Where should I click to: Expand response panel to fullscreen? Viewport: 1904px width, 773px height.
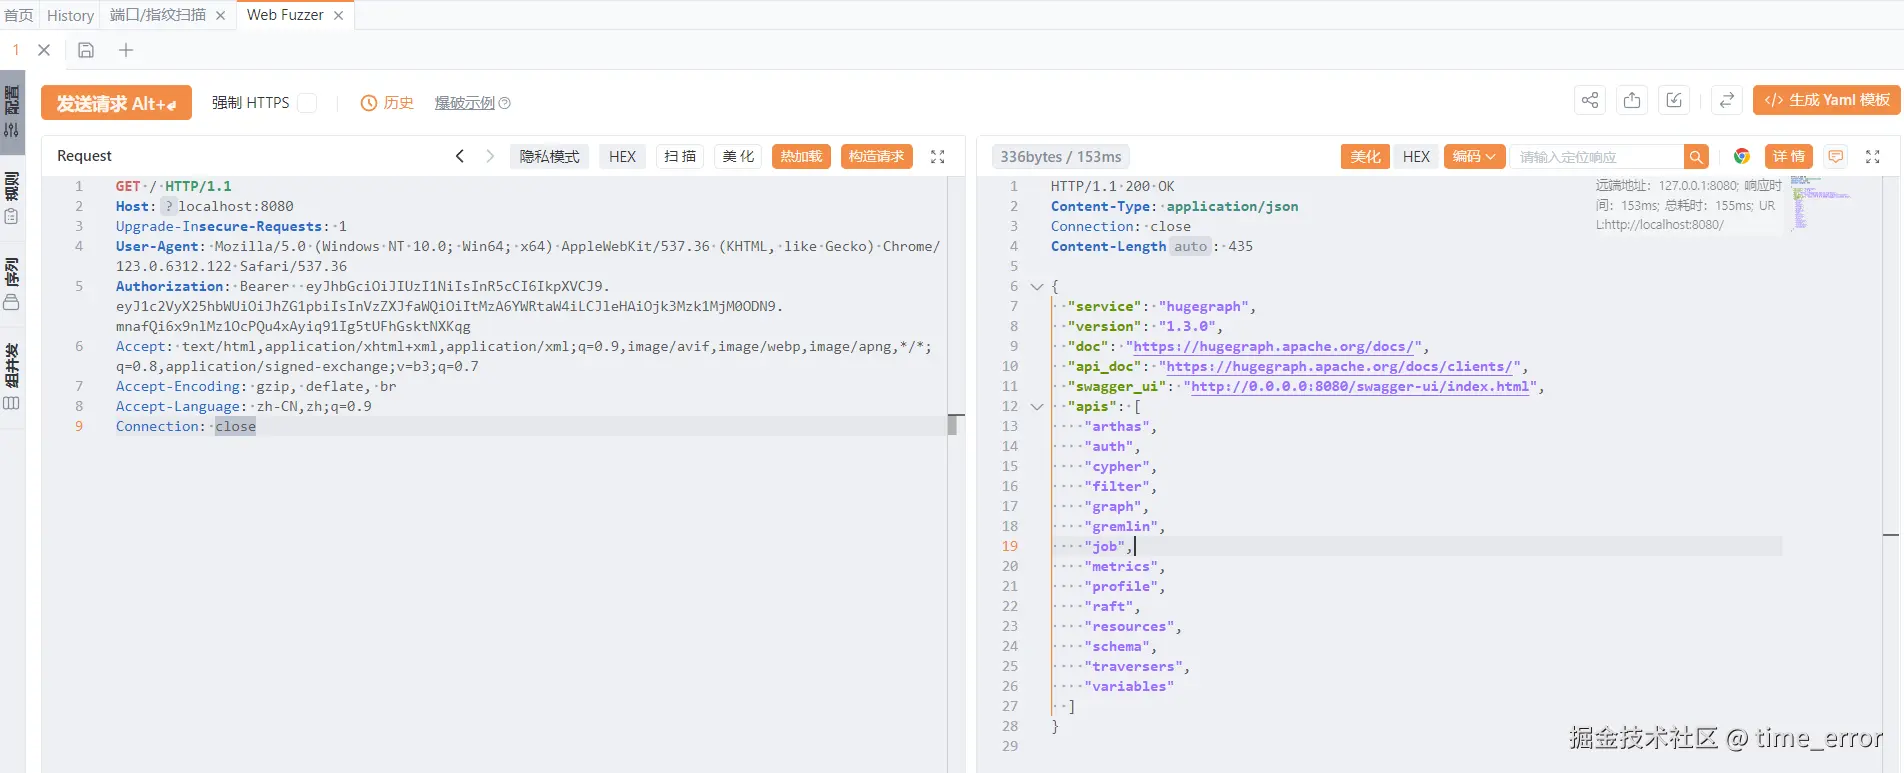(x=1873, y=157)
